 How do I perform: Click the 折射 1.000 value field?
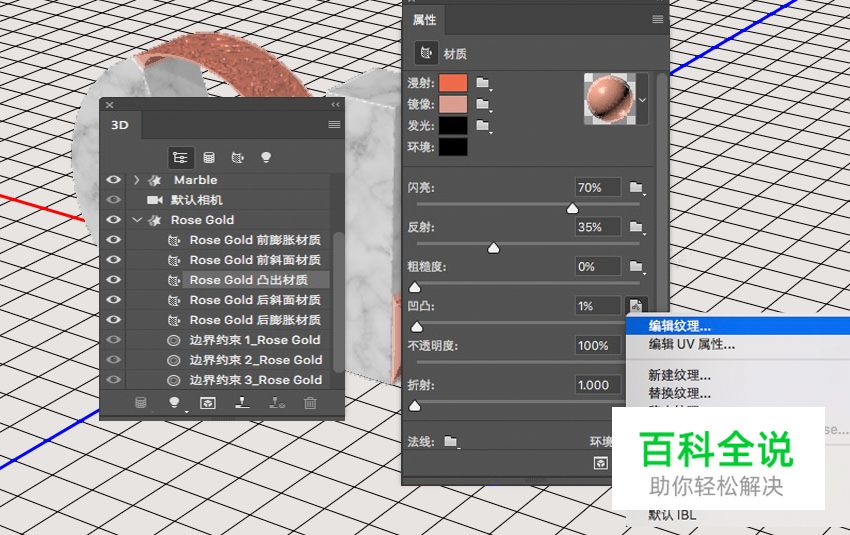(x=598, y=385)
